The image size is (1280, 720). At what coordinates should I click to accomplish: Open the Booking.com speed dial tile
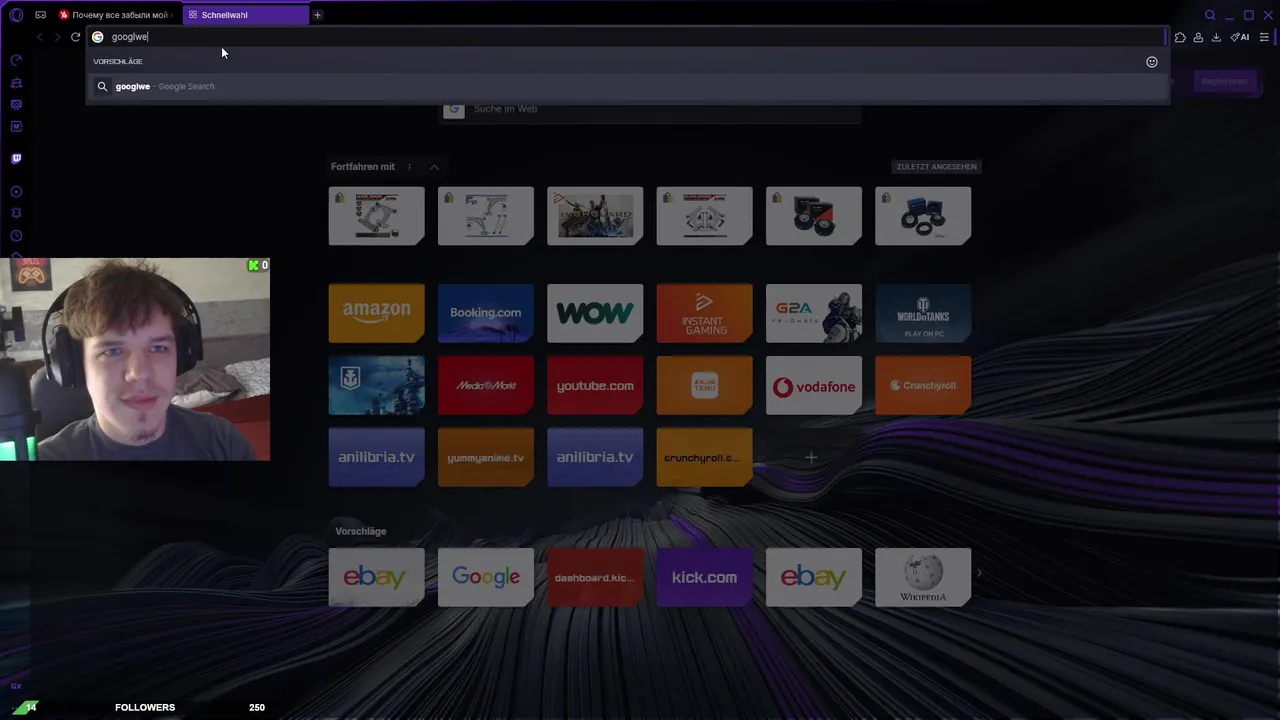click(x=485, y=313)
